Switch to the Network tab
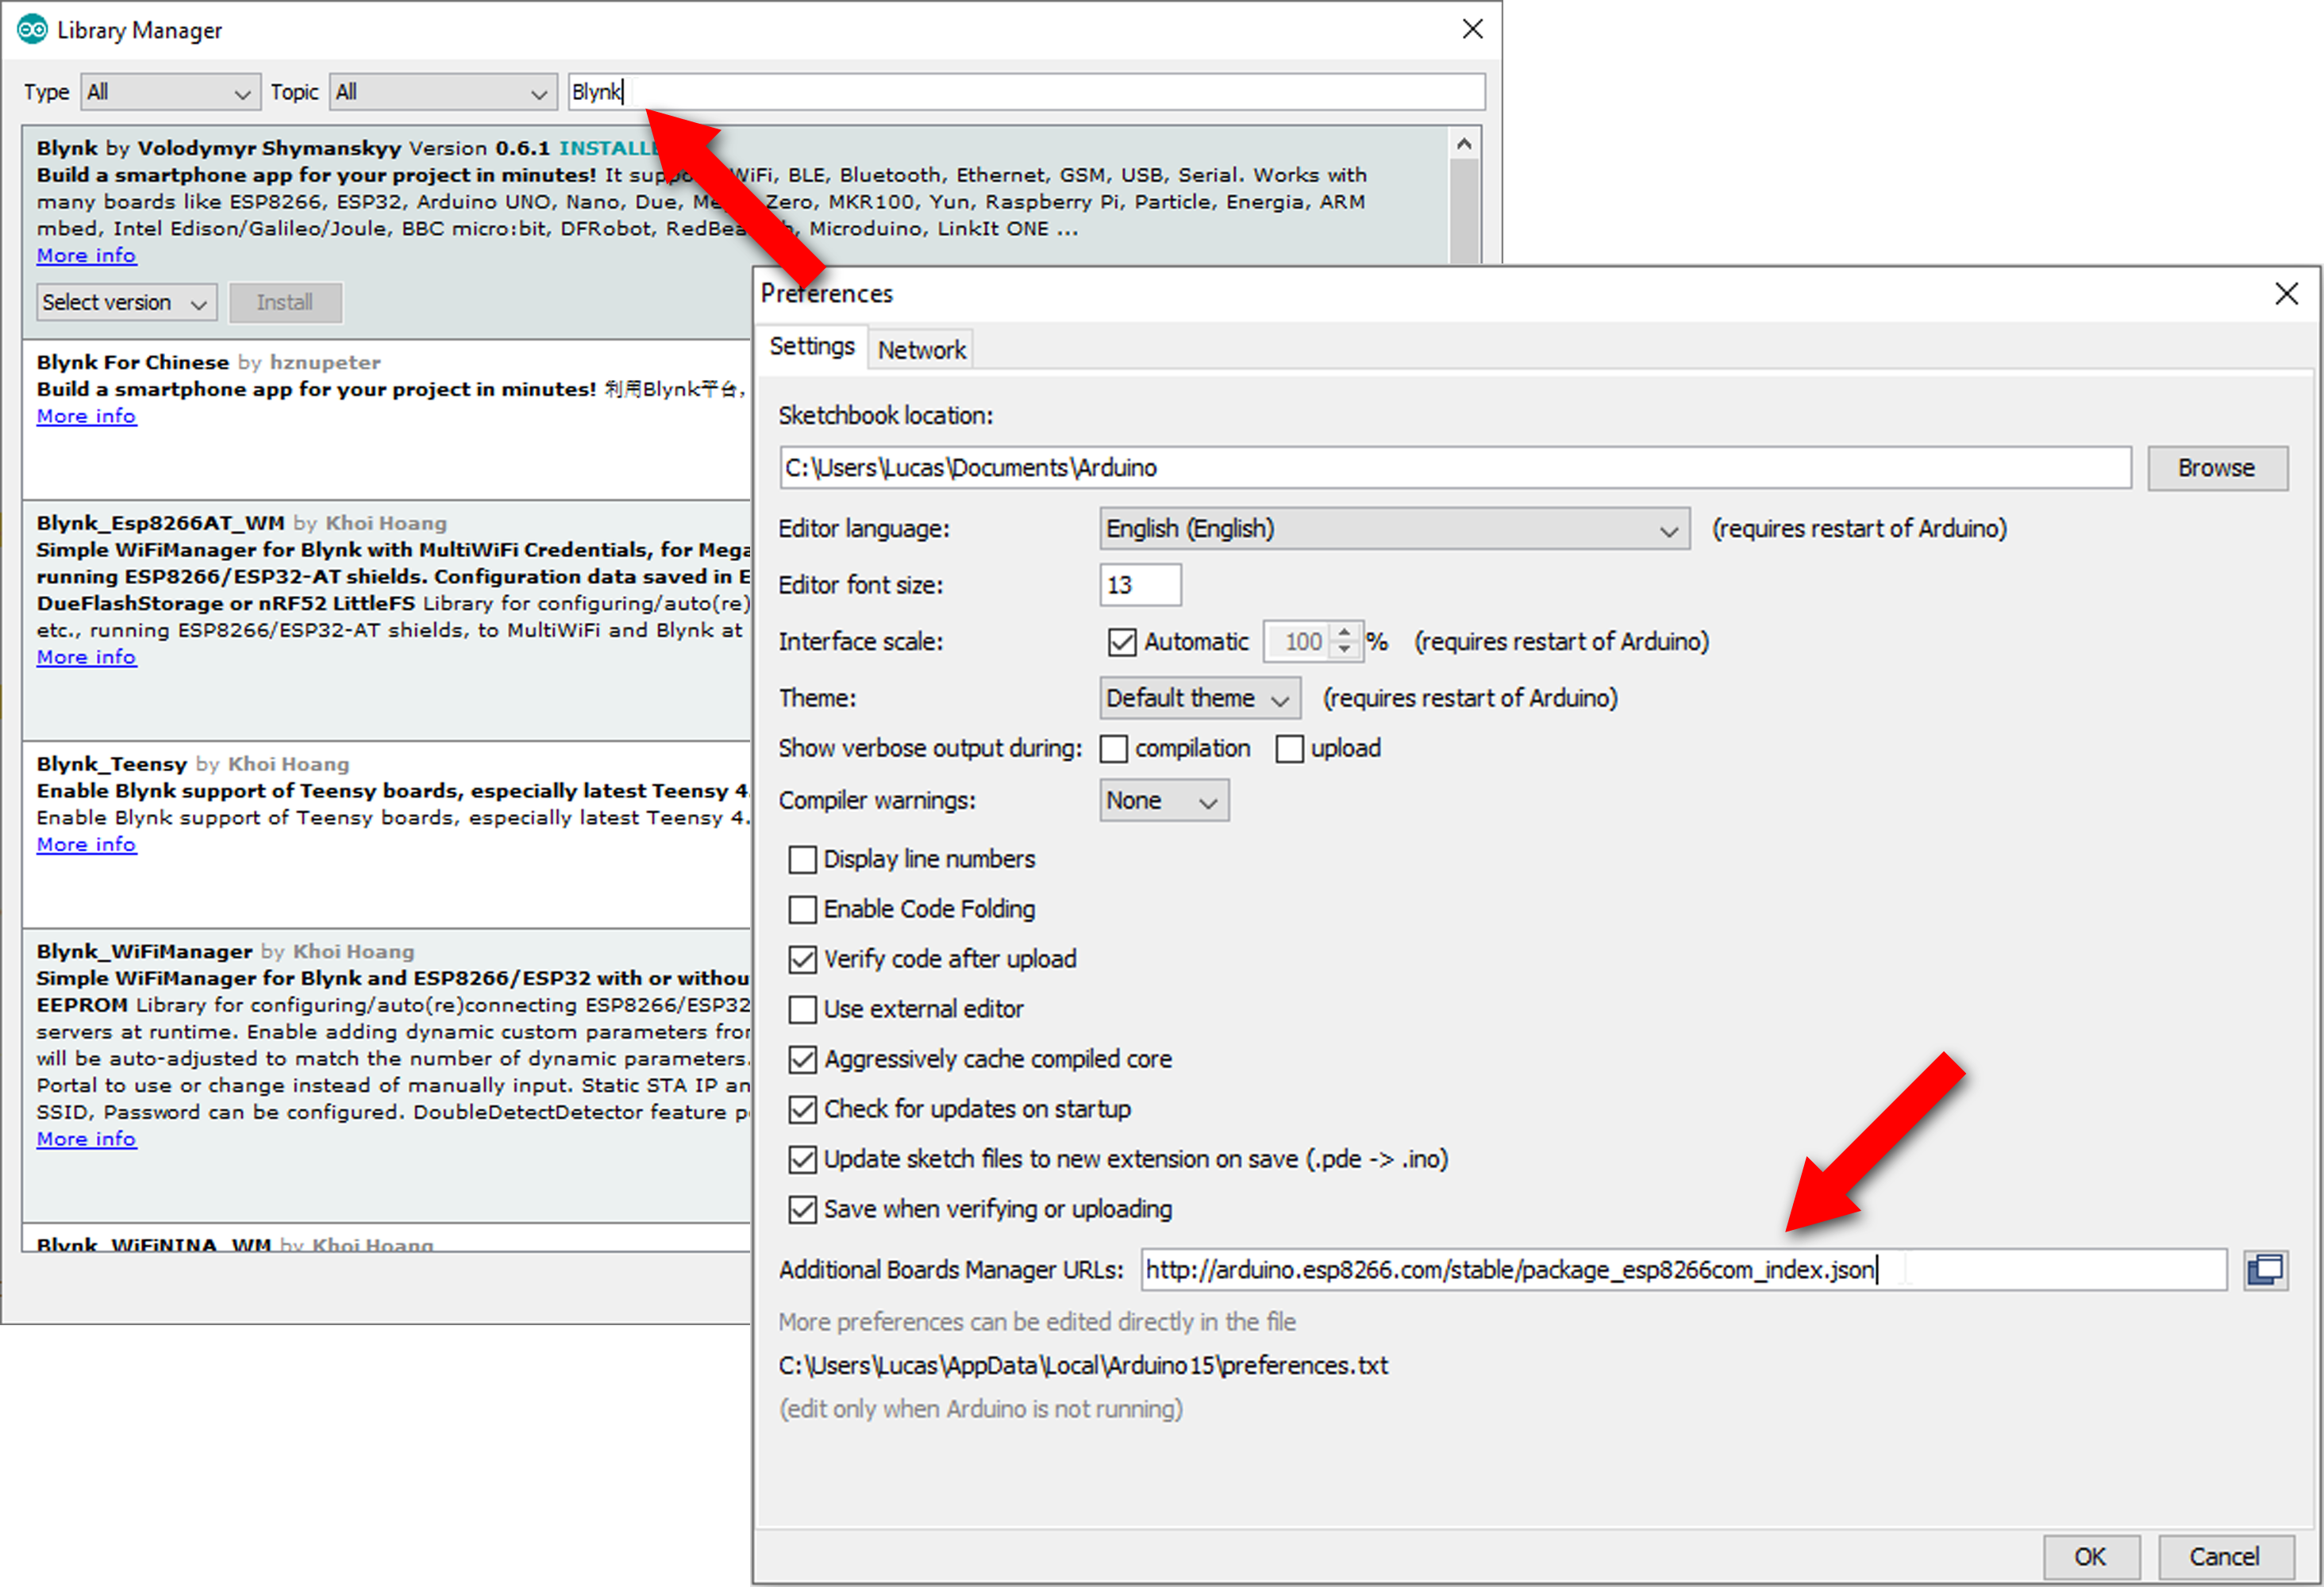2324x1587 pixels. click(921, 350)
